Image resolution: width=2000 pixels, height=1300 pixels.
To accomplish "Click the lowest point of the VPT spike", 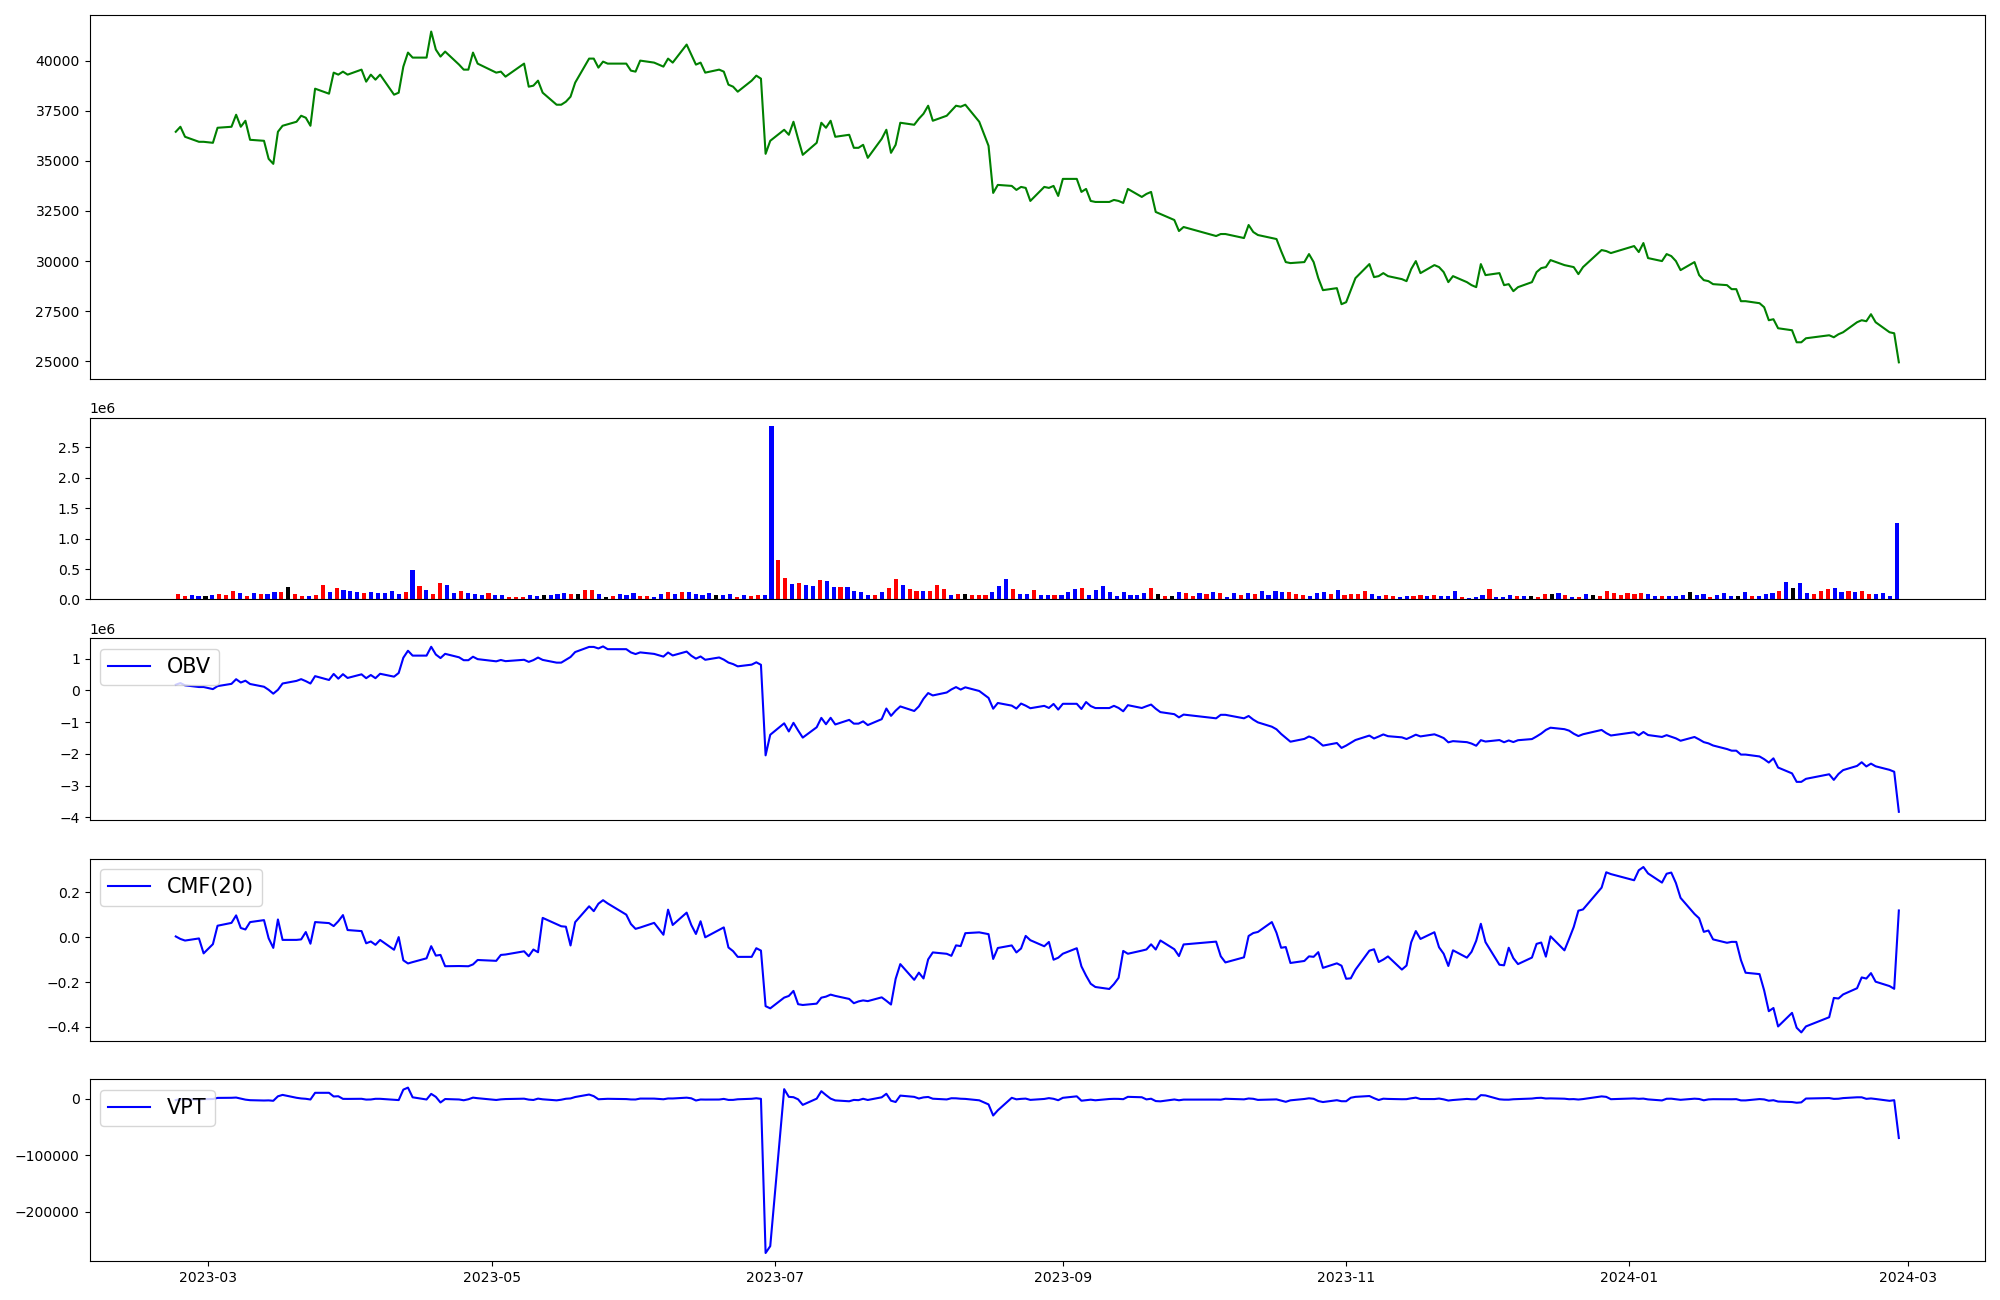I will [766, 1252].
